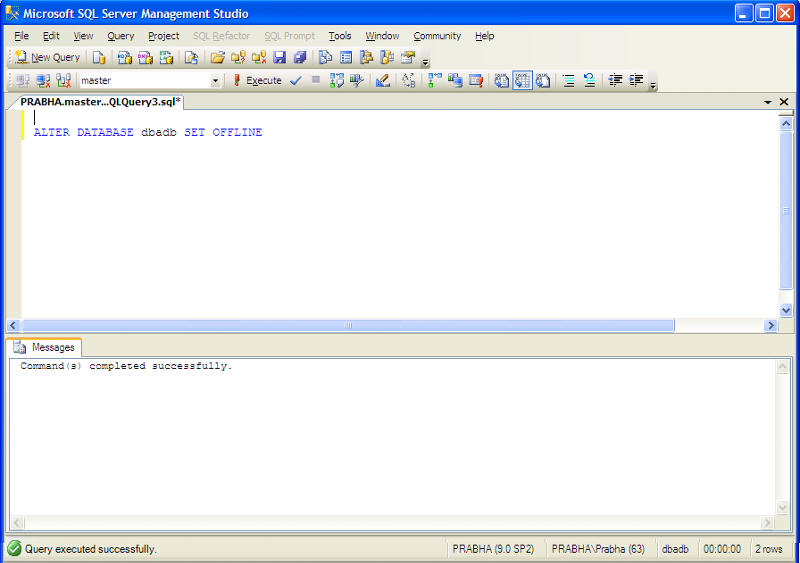
Task: Open Template Explorer from the toolbar
Action: (387, 57)
